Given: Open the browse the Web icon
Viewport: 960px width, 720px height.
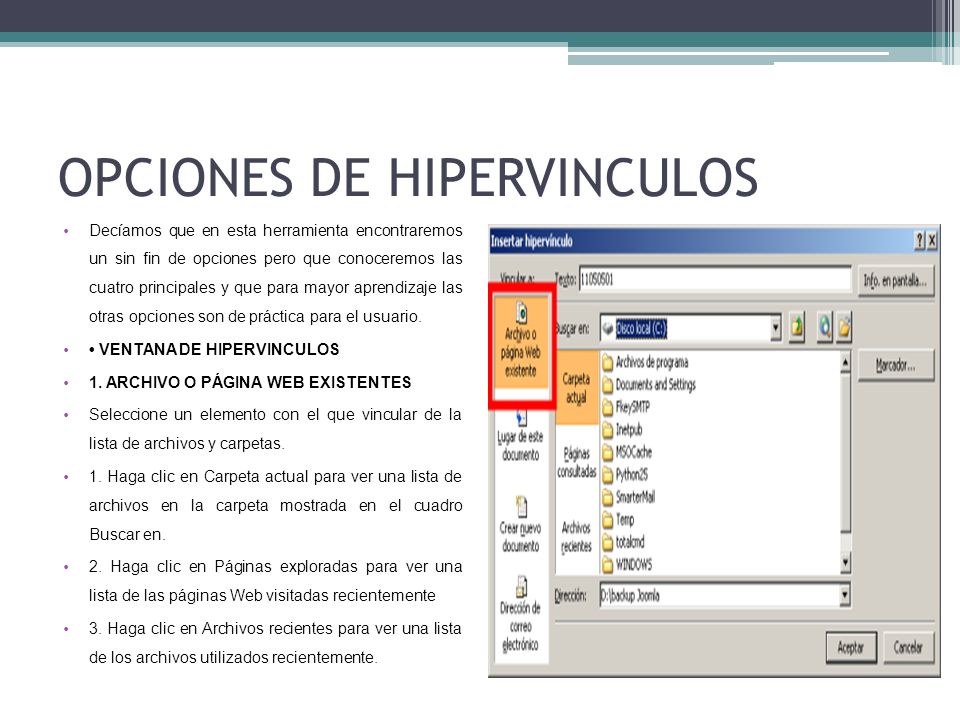Looking at the screenshot, I should [x=825, y=328].
